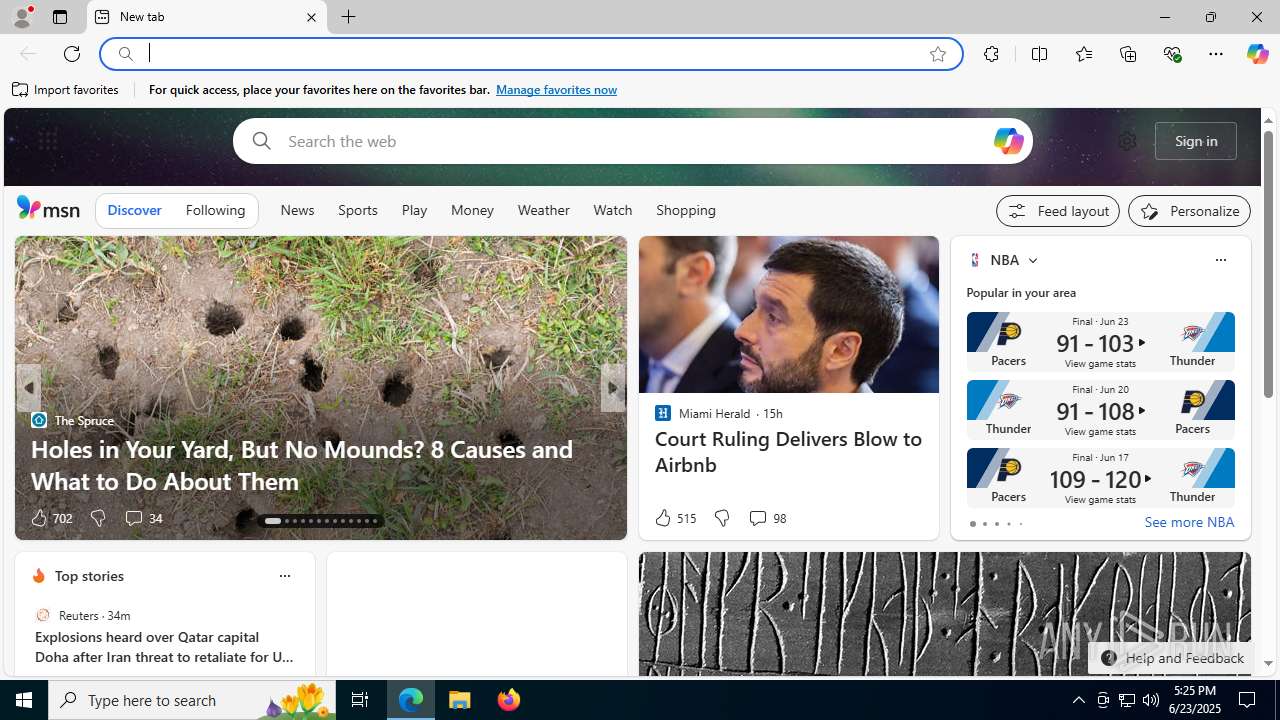
Task: Launch Firefox from the taskbar
Action: pos(509,700)
